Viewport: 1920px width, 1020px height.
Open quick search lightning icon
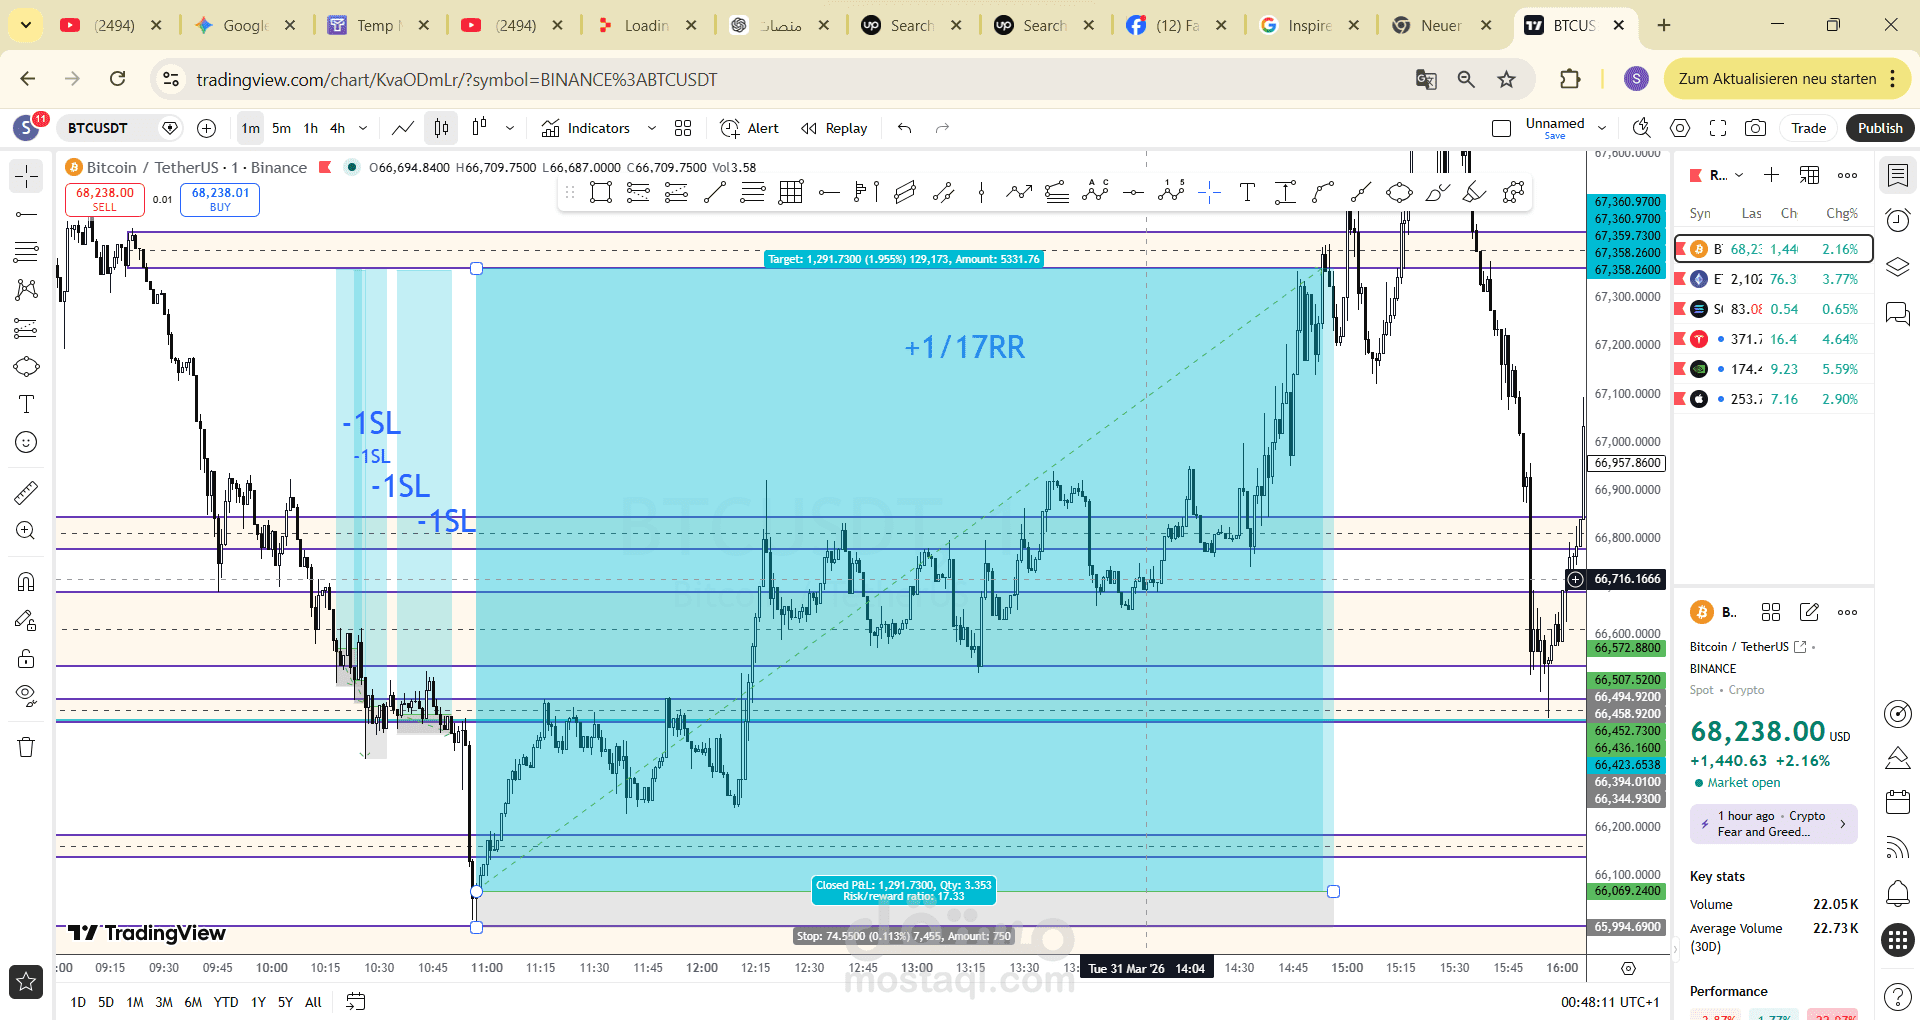tap(1641, 128)
